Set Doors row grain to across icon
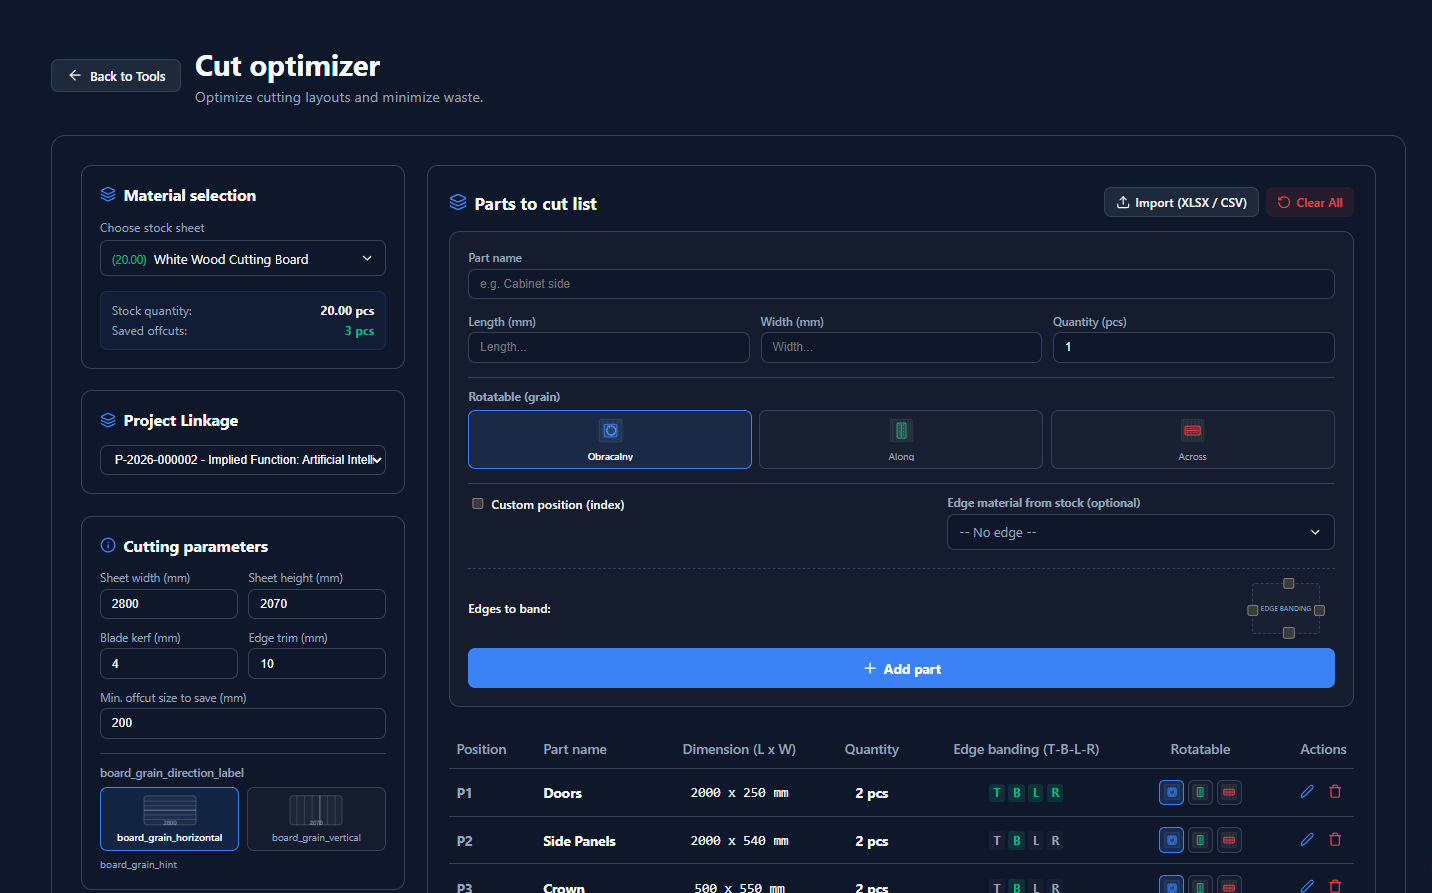 1229,792
